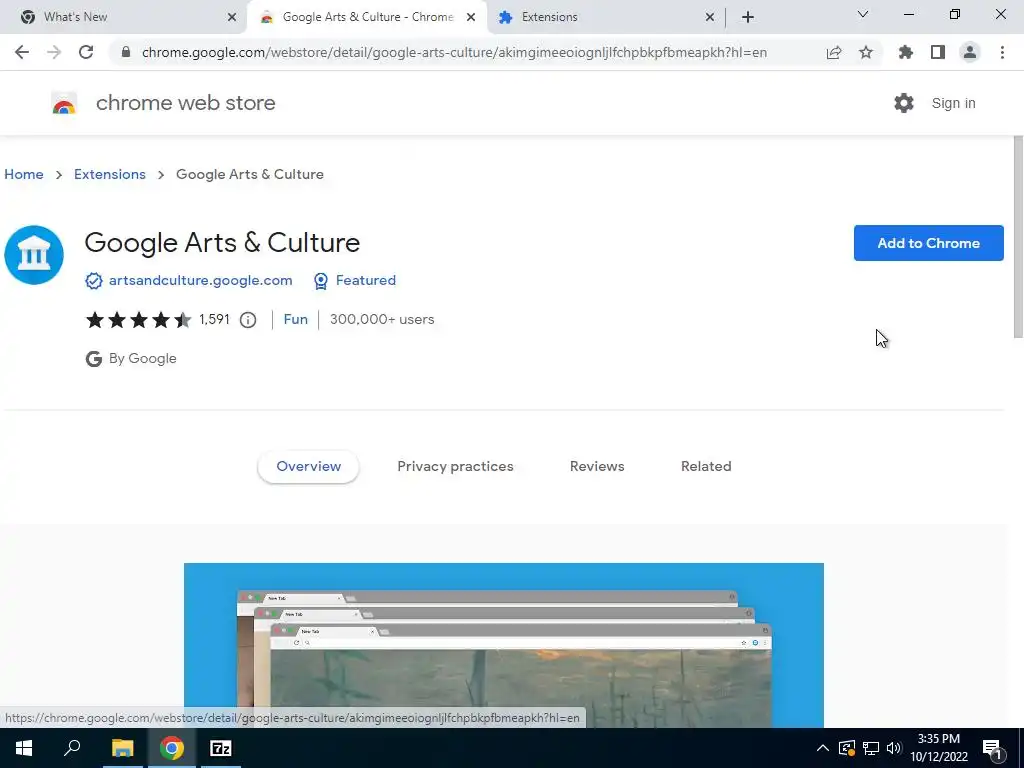The width and height of the screenshot is (1024, 768).
Task: Click the verified publisher checkmark icon
Action: point(93,281)
